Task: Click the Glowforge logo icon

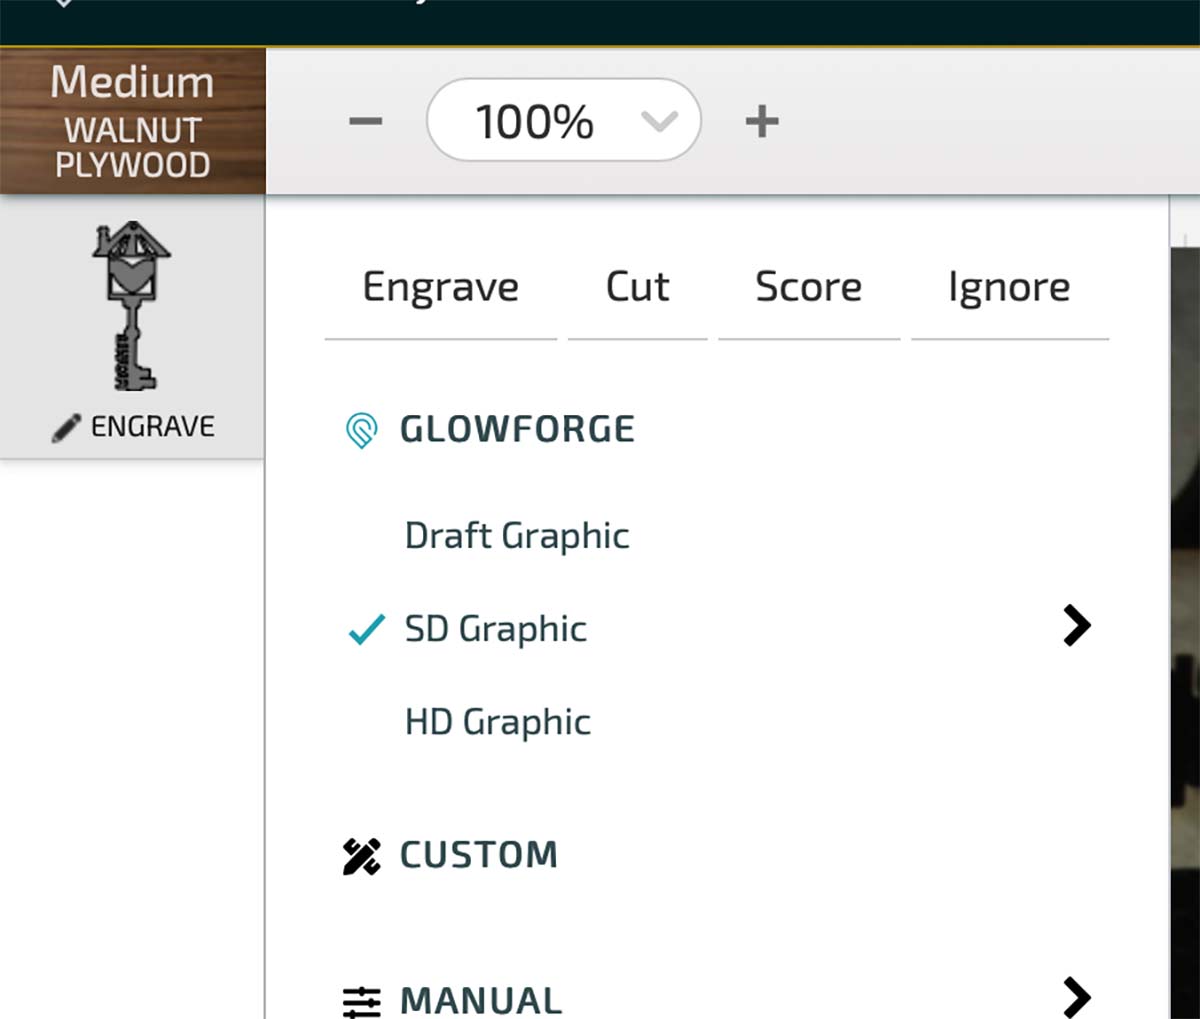Action: [x=361, y=430]
